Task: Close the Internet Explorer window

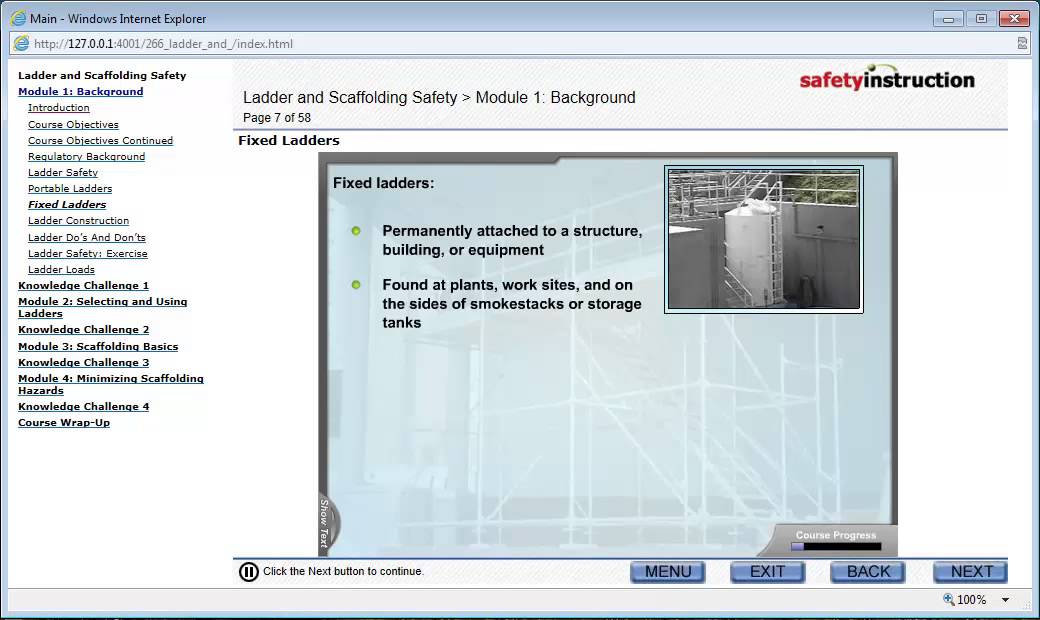Action: point(1014,19)
